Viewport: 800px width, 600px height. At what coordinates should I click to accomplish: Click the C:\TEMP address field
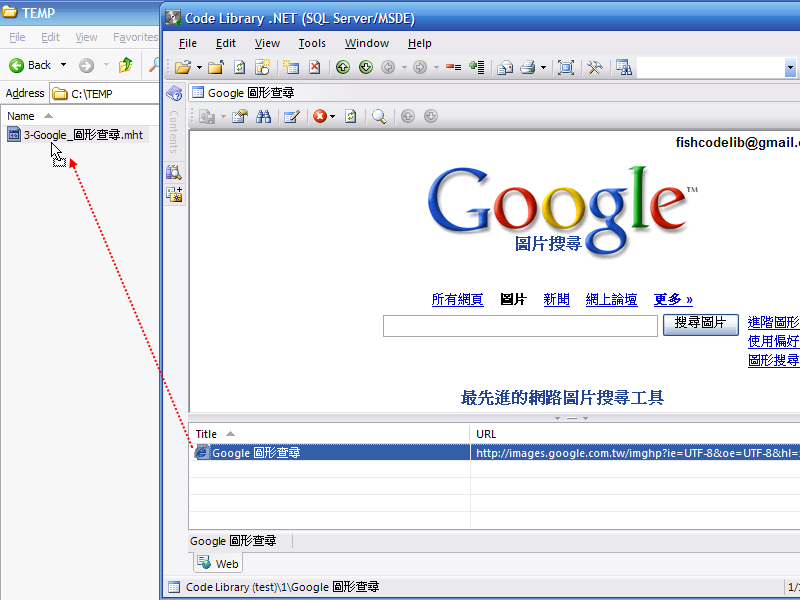point(105,93)
